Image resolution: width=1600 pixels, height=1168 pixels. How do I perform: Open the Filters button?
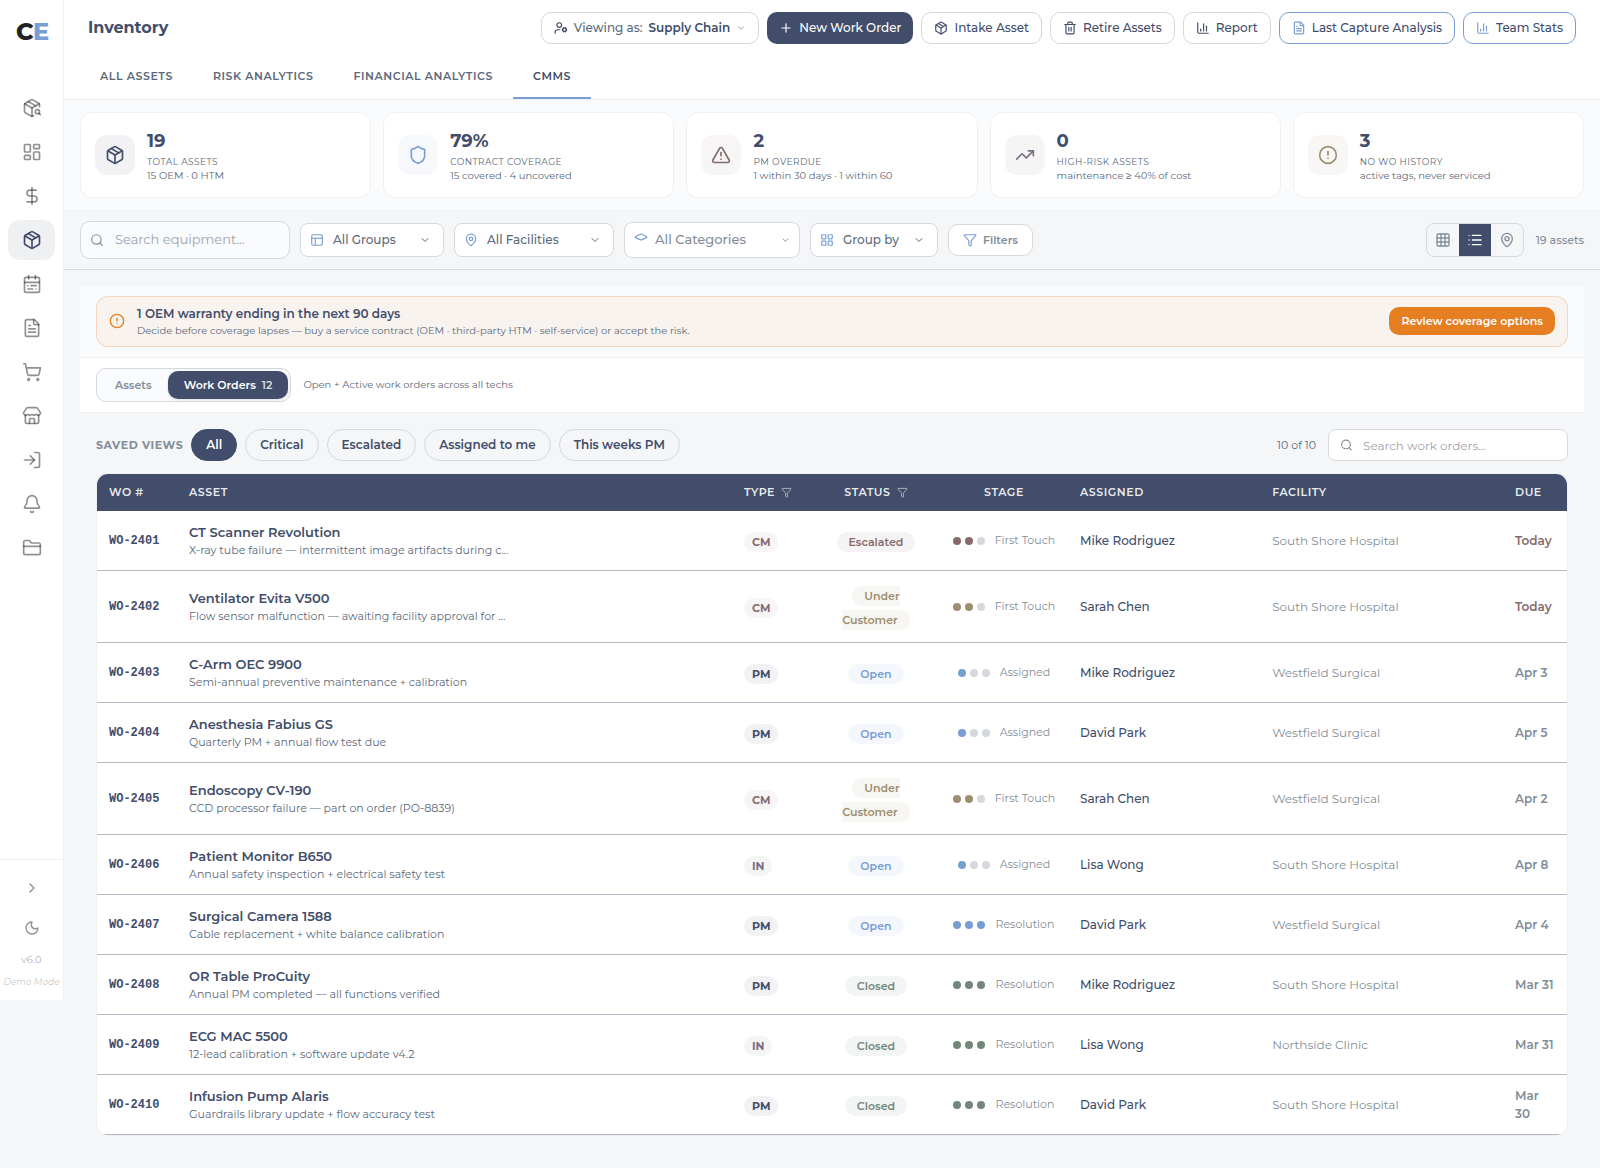(990, 240)
